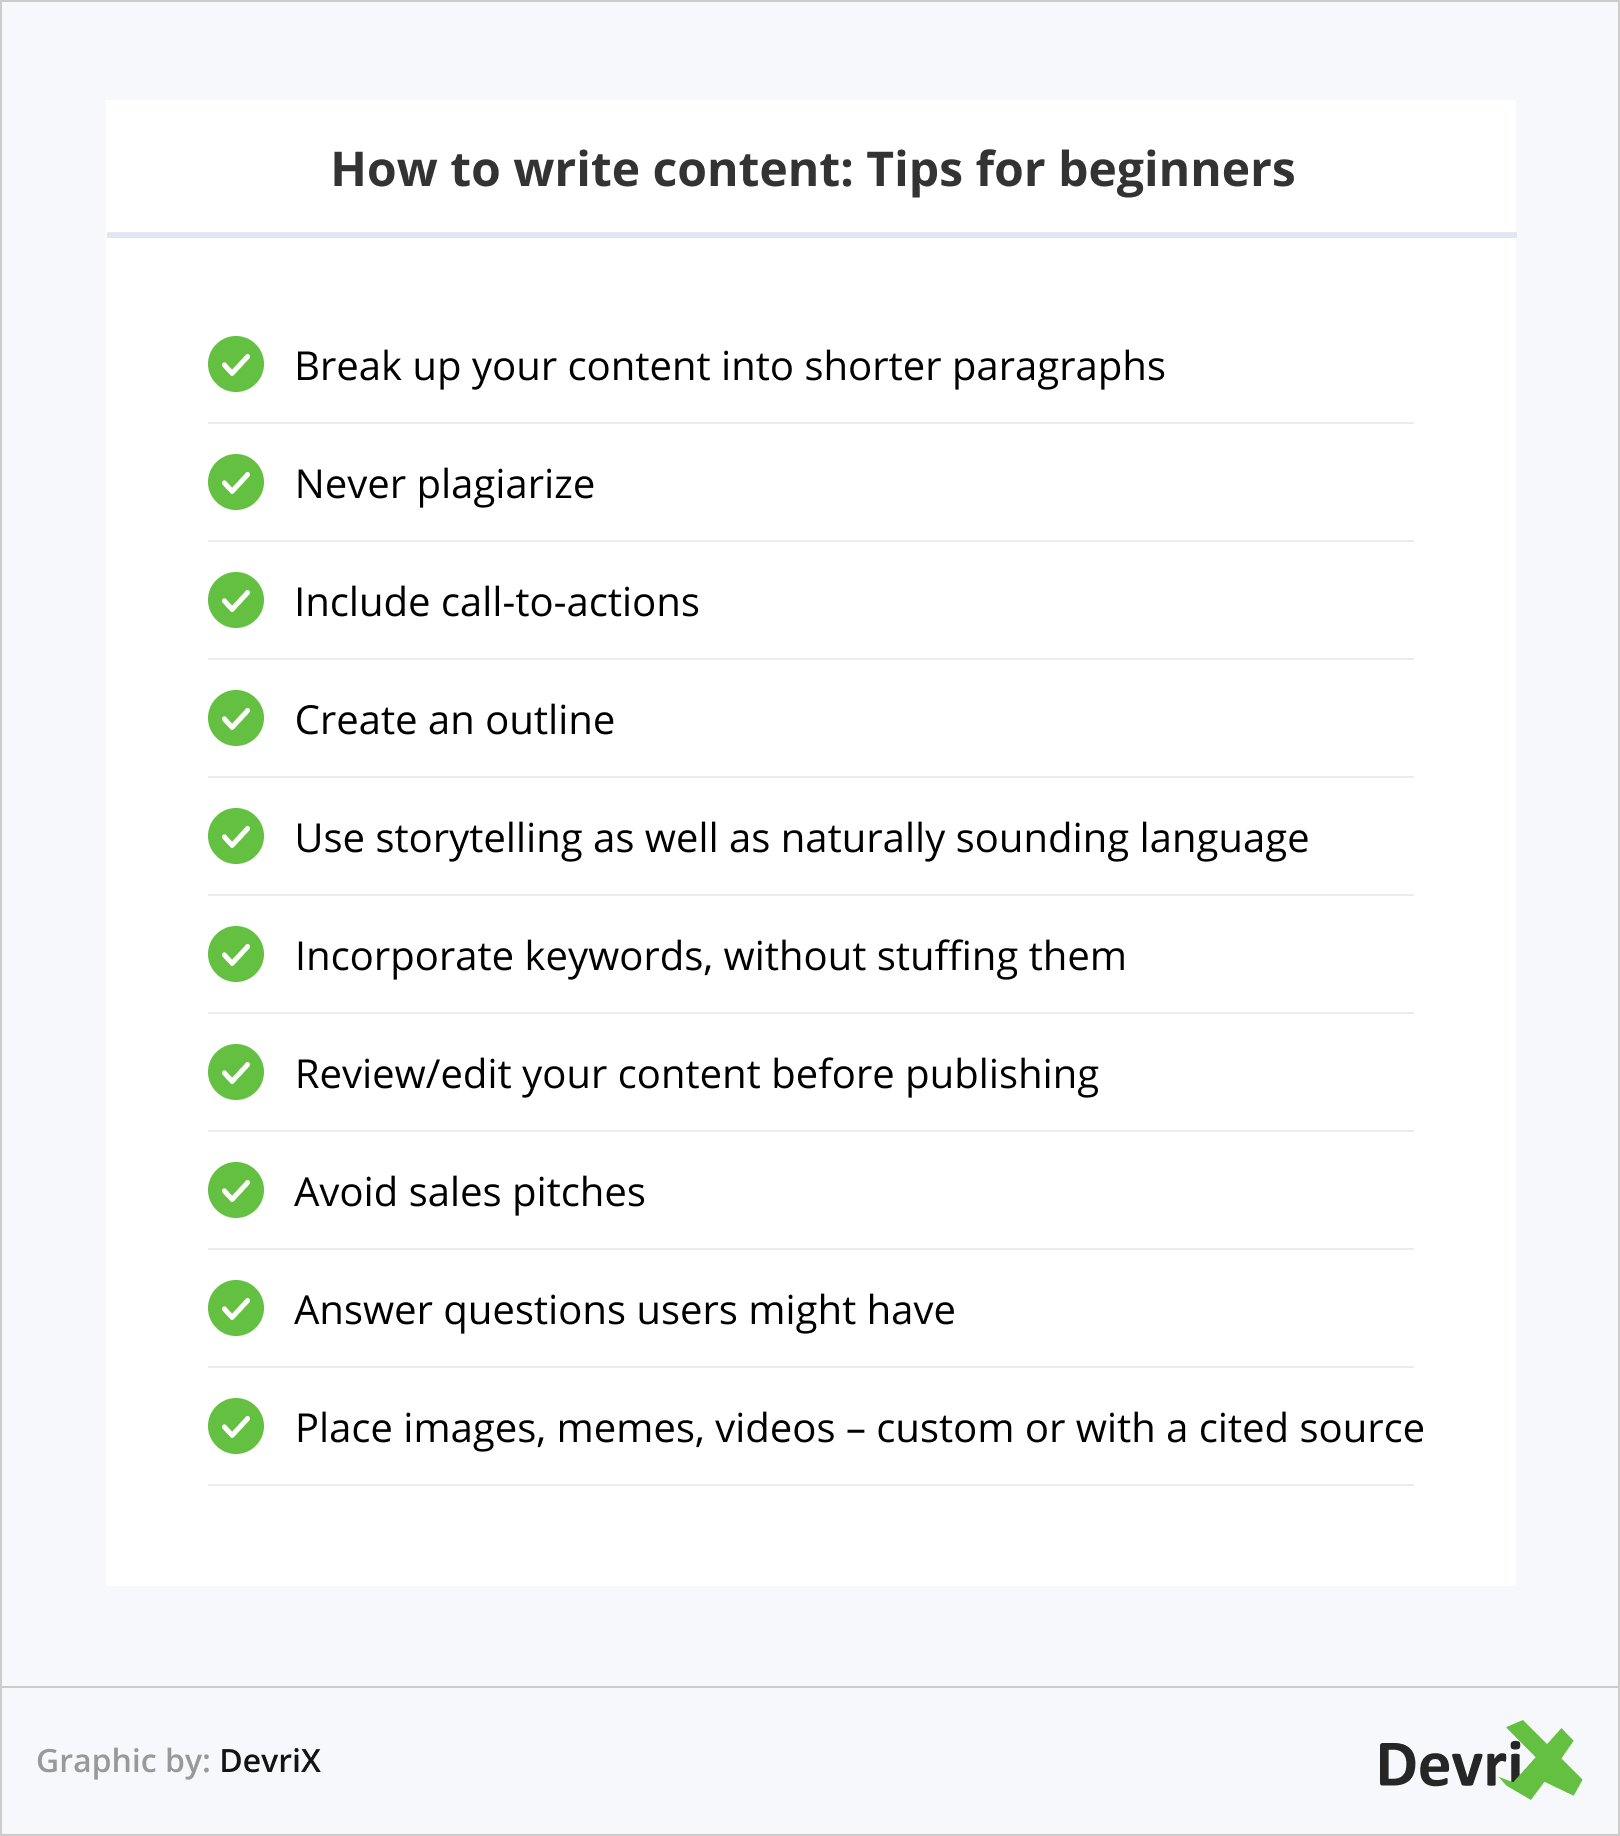Click the How to write content title
Image resolution: width=1620 pixels, height=1836 pixels.
pos(812,169)
